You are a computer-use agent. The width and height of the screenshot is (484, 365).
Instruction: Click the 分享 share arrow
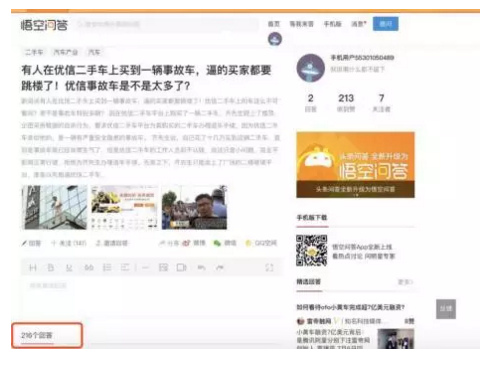click(x=169, y=243)
